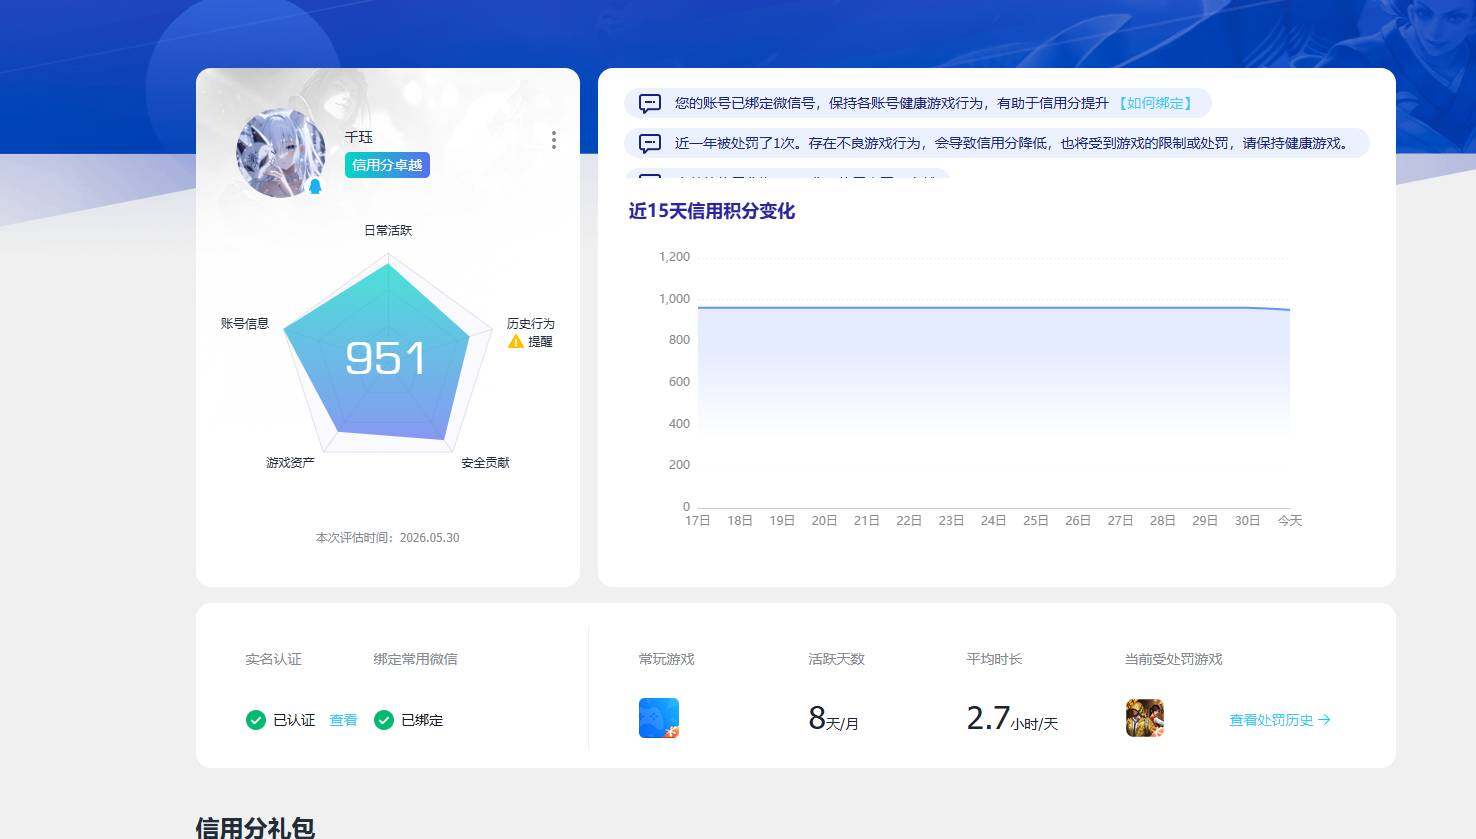Click the 已认证 status text
The height and width of the screenshot is (839, 1476).
tap(294, 720)
